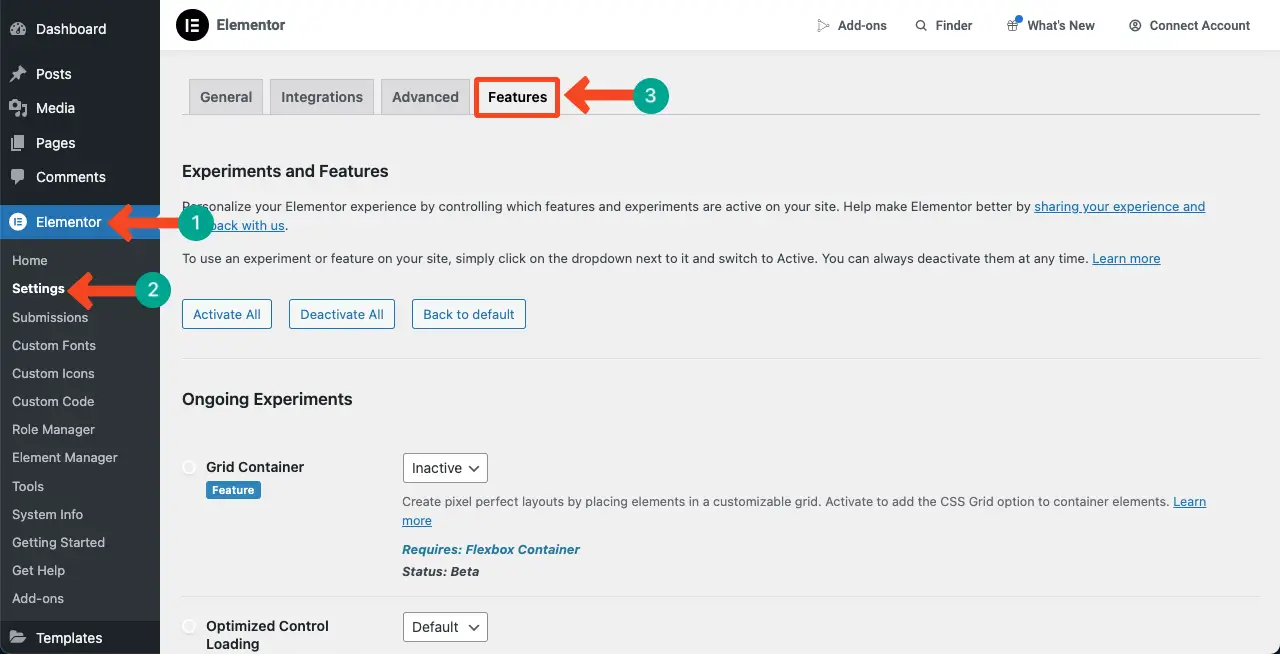This screenshot has width=1280, height=654.
Task: Open Role Manager in Elementor submenu
Action: click(53, 429)
